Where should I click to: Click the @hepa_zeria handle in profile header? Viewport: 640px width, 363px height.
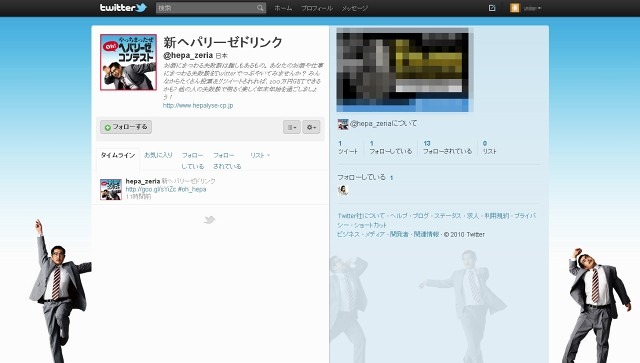click(x=188, y=55)
